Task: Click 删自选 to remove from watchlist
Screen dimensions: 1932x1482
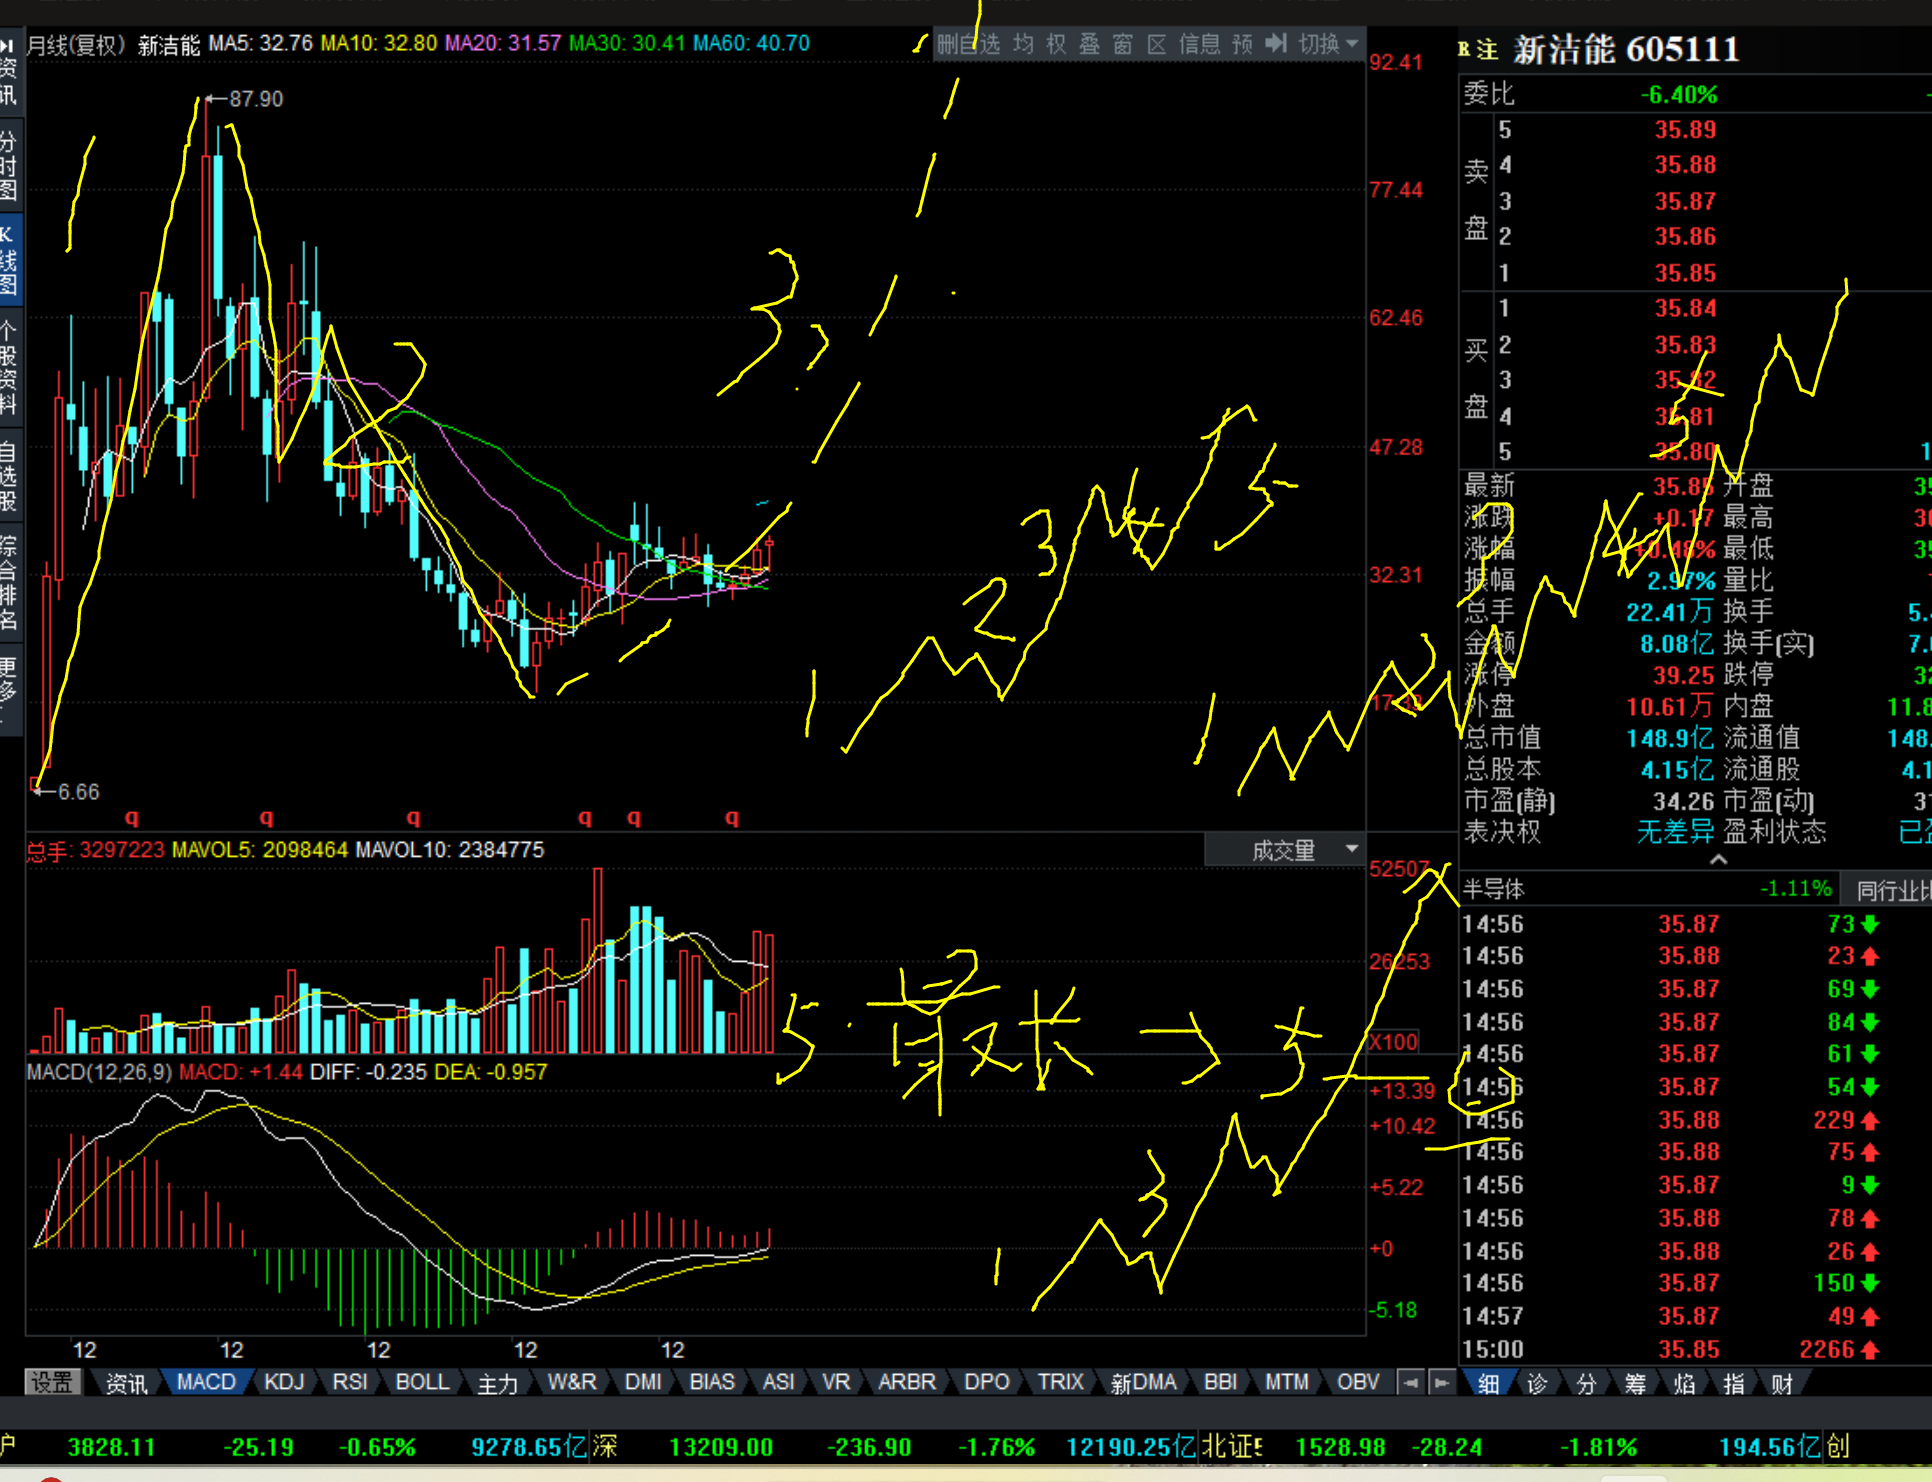Action: [968, 44]
